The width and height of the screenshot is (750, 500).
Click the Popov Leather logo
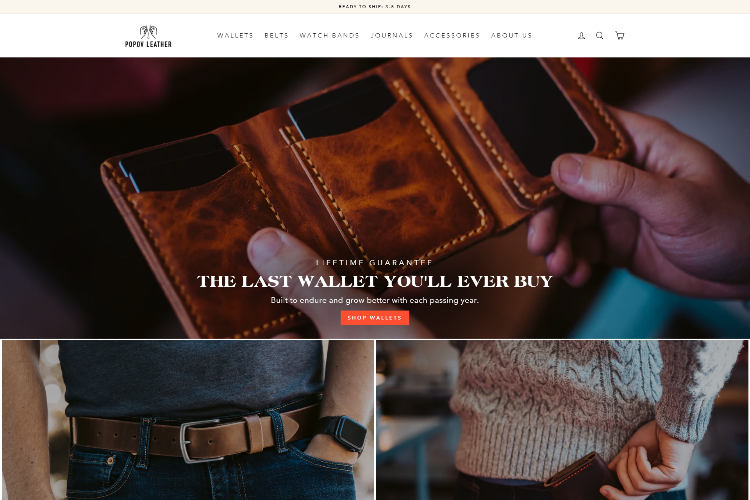point(148,36)
